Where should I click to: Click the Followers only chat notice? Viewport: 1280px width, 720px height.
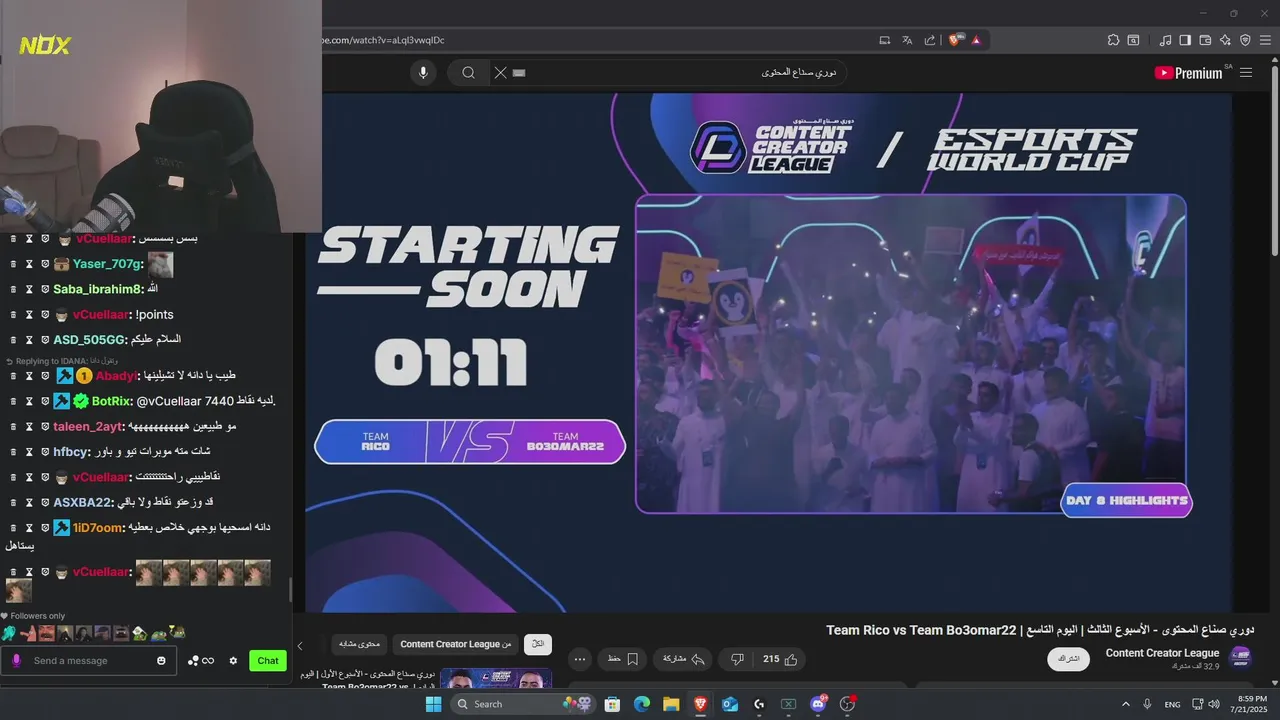[x=33, y=616]
